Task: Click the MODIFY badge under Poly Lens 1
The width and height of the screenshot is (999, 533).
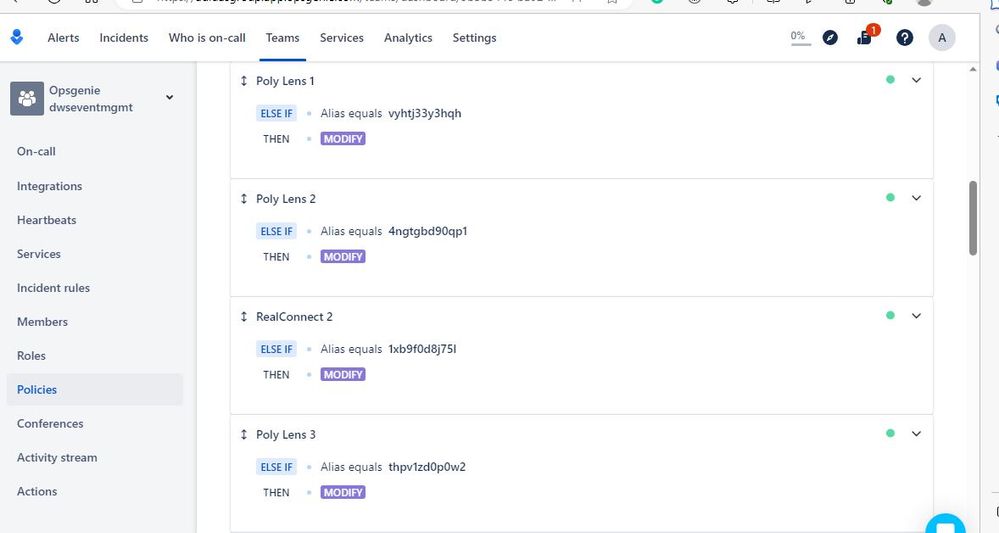Action: point(343,139)
